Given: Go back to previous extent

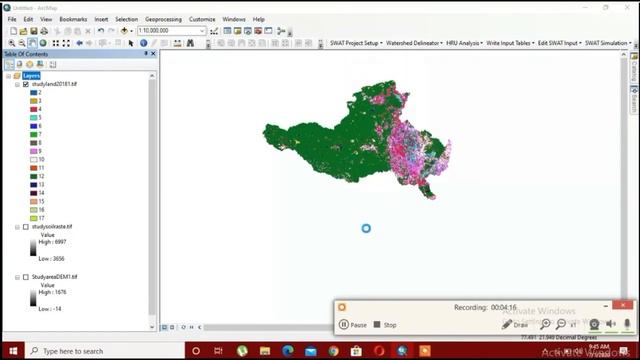Looking at the screenshot, I should [x=80, y=43].
